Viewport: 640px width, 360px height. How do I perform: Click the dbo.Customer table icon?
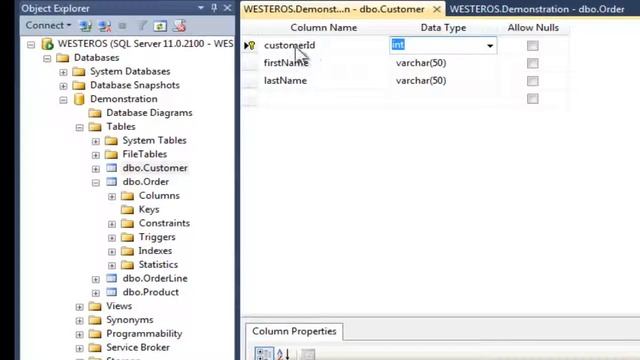click(111, 168)
